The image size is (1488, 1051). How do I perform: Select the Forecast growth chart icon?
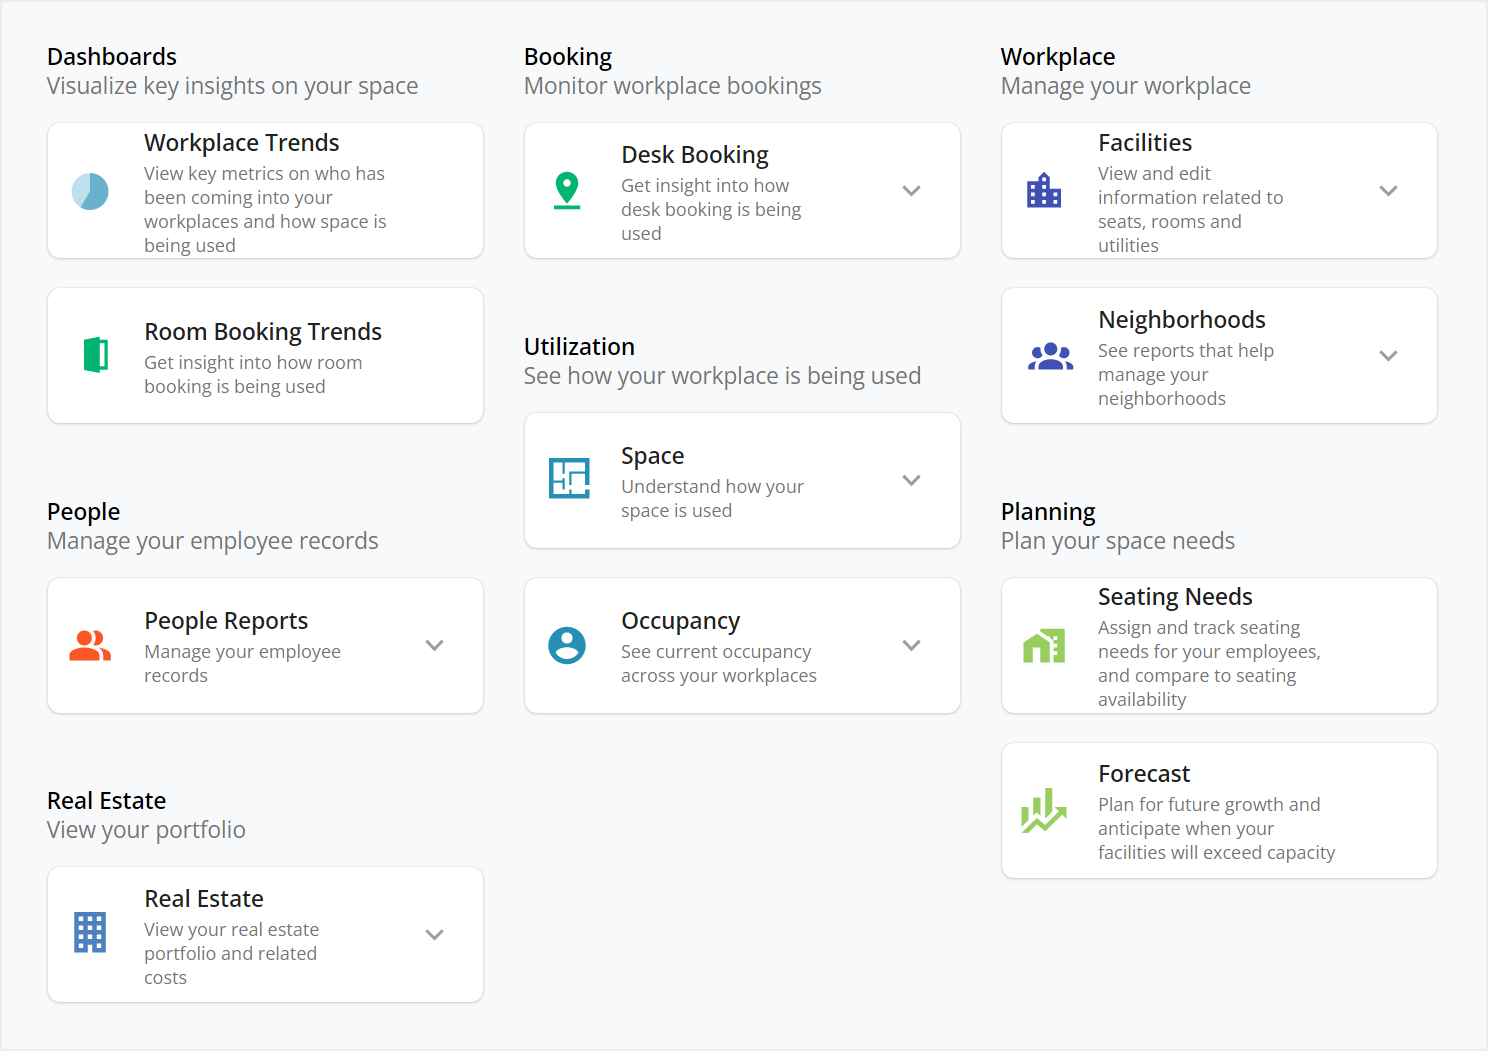point(1043,810)
